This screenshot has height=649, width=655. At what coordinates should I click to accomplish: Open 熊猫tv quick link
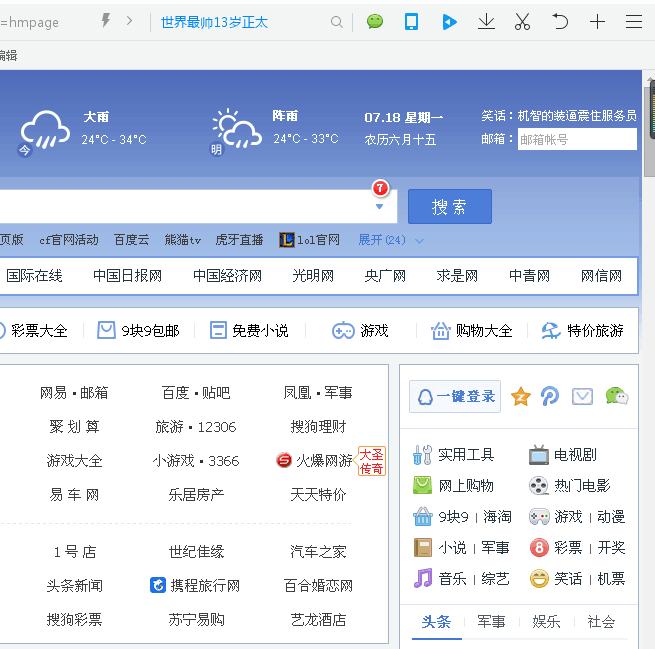point(183,240)
